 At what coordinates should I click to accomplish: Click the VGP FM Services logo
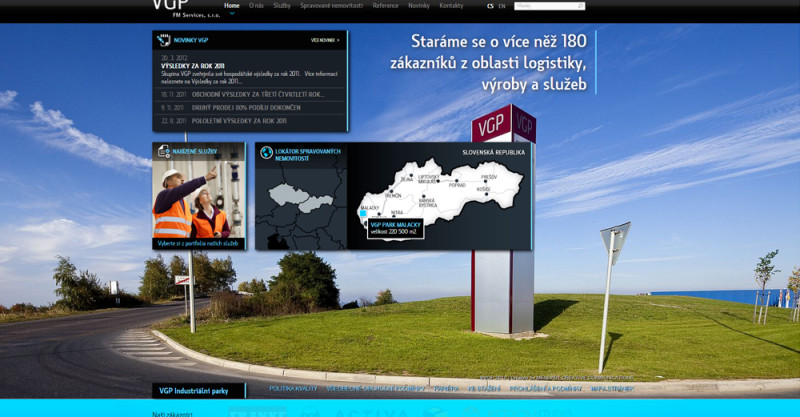point(186,9)
